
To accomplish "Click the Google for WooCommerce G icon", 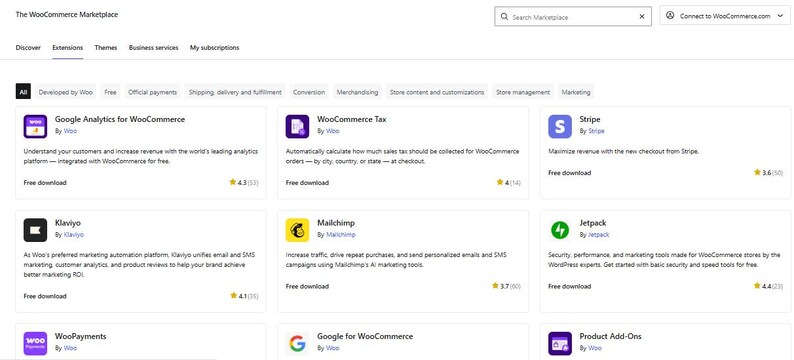I will click(x=297, y=344).
